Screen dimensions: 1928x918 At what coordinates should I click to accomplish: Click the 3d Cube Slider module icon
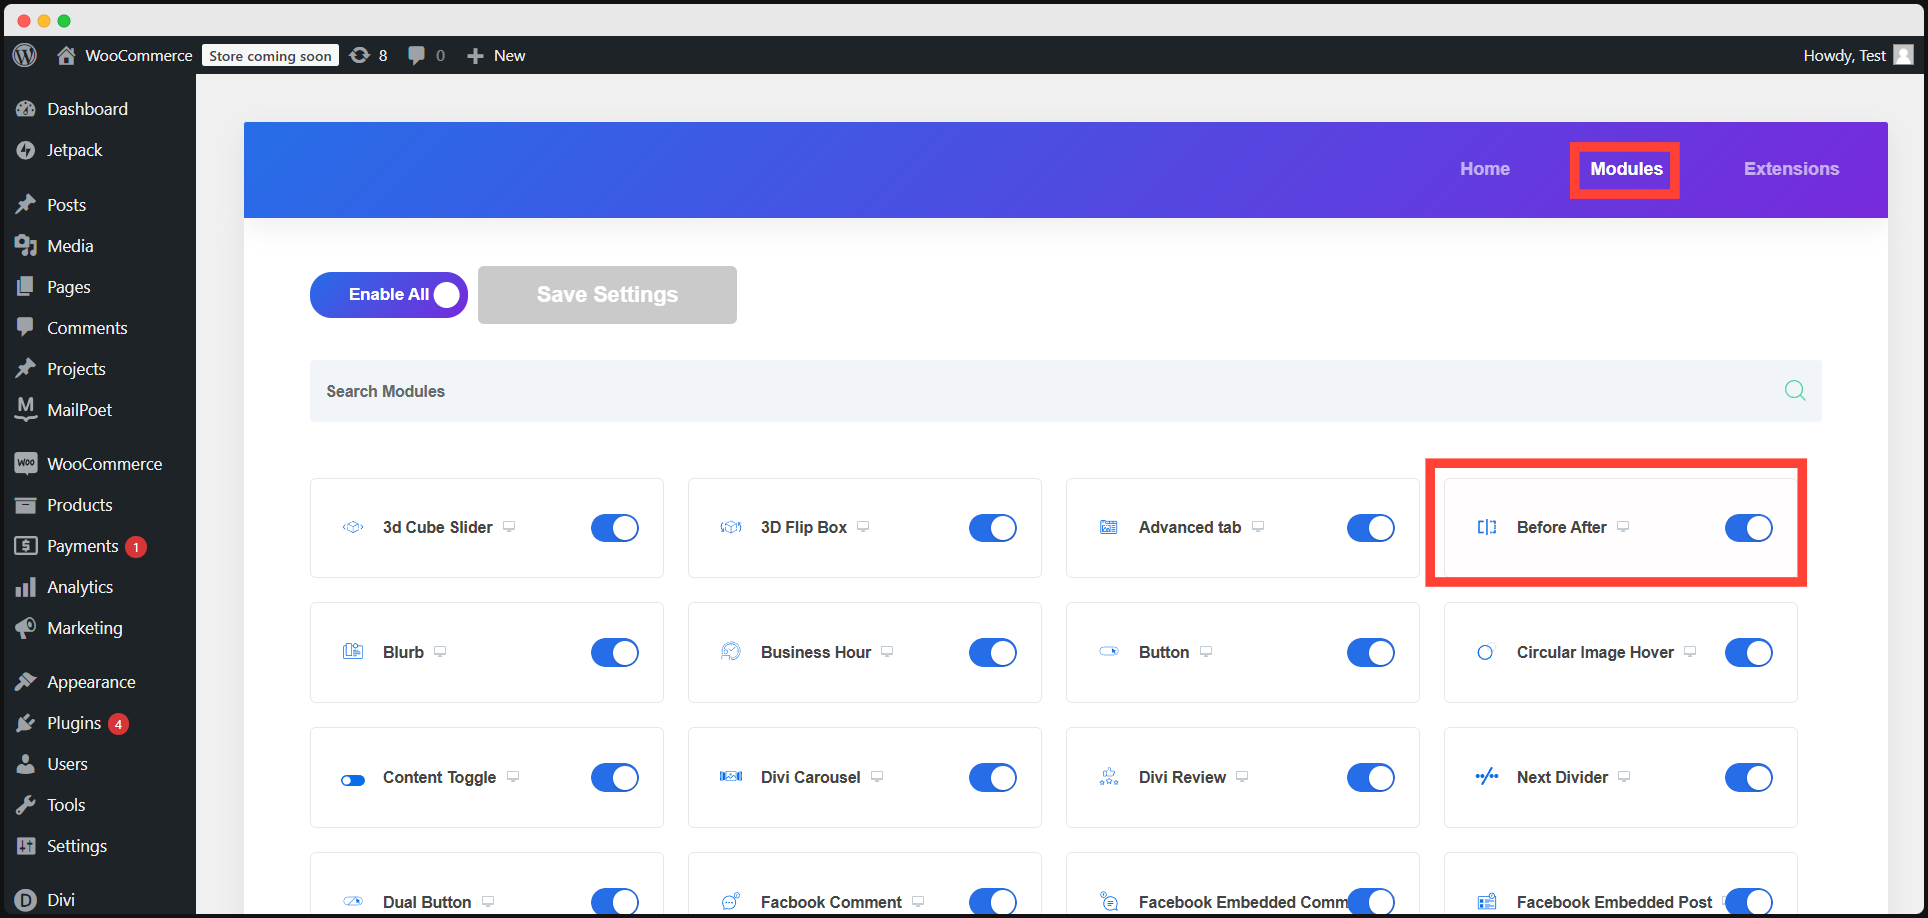pyautogui.click(x=353, y=527)
